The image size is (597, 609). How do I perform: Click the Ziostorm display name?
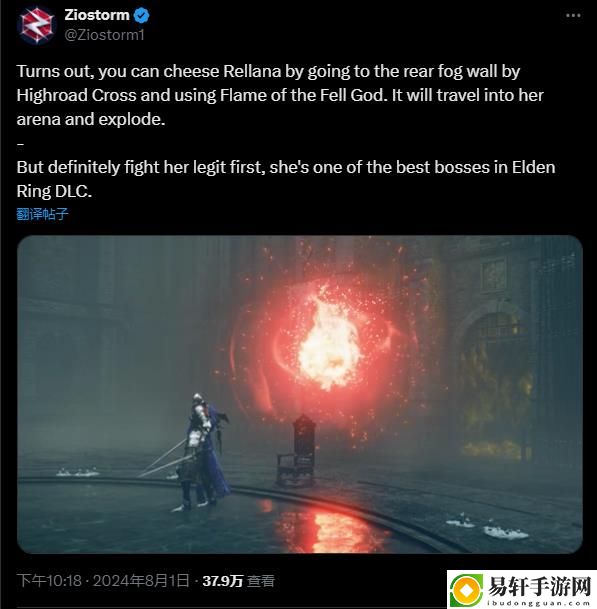(x=97, y=15)
